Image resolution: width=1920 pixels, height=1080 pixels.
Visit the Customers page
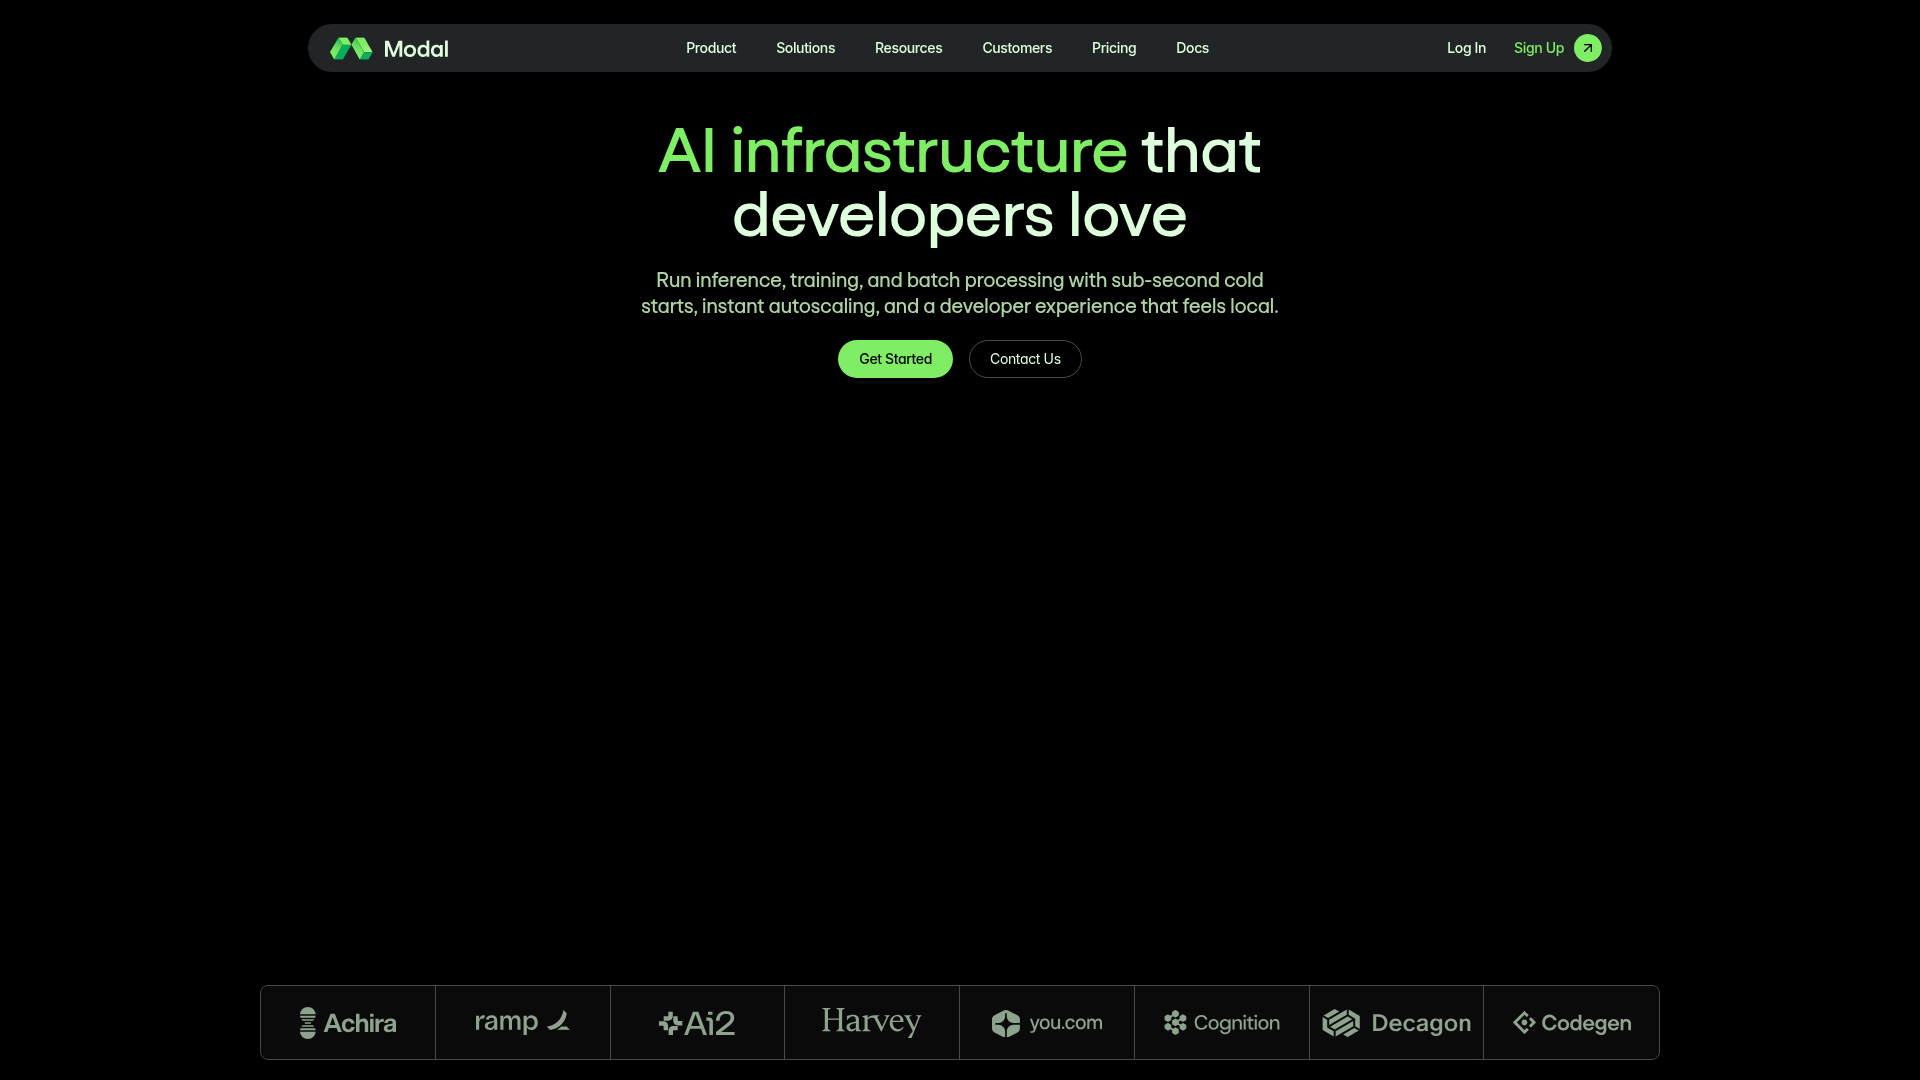pos(1016,47)
